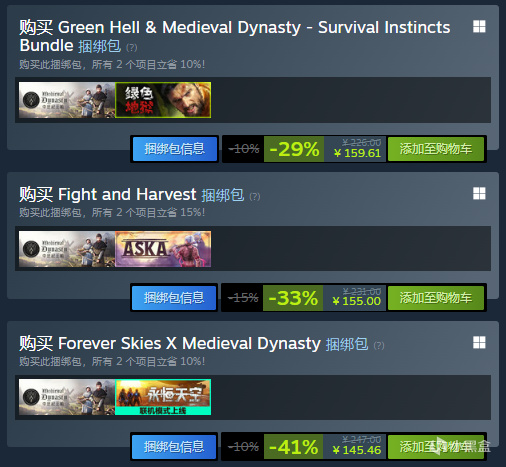Screen dimensions: 506x467
Task: Click 捆绑包信息 for Fight and Harvest bundle
Action: pos(174,298)
